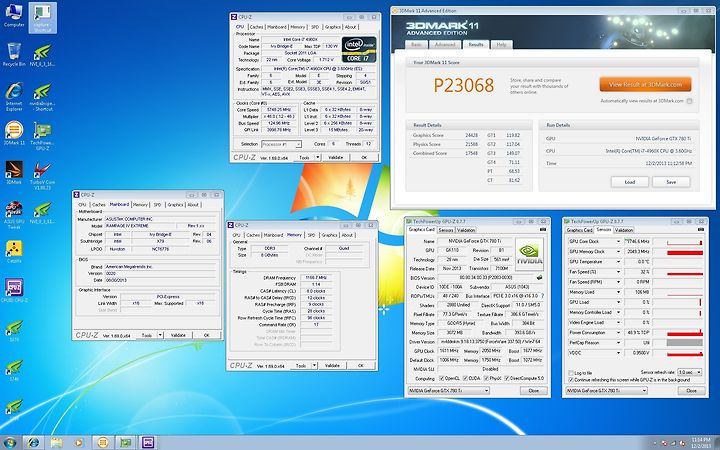Select the ASUS GPU Tweak desktop icon
The height and width of the screenshot is (450, 720).
coord(14,215)
